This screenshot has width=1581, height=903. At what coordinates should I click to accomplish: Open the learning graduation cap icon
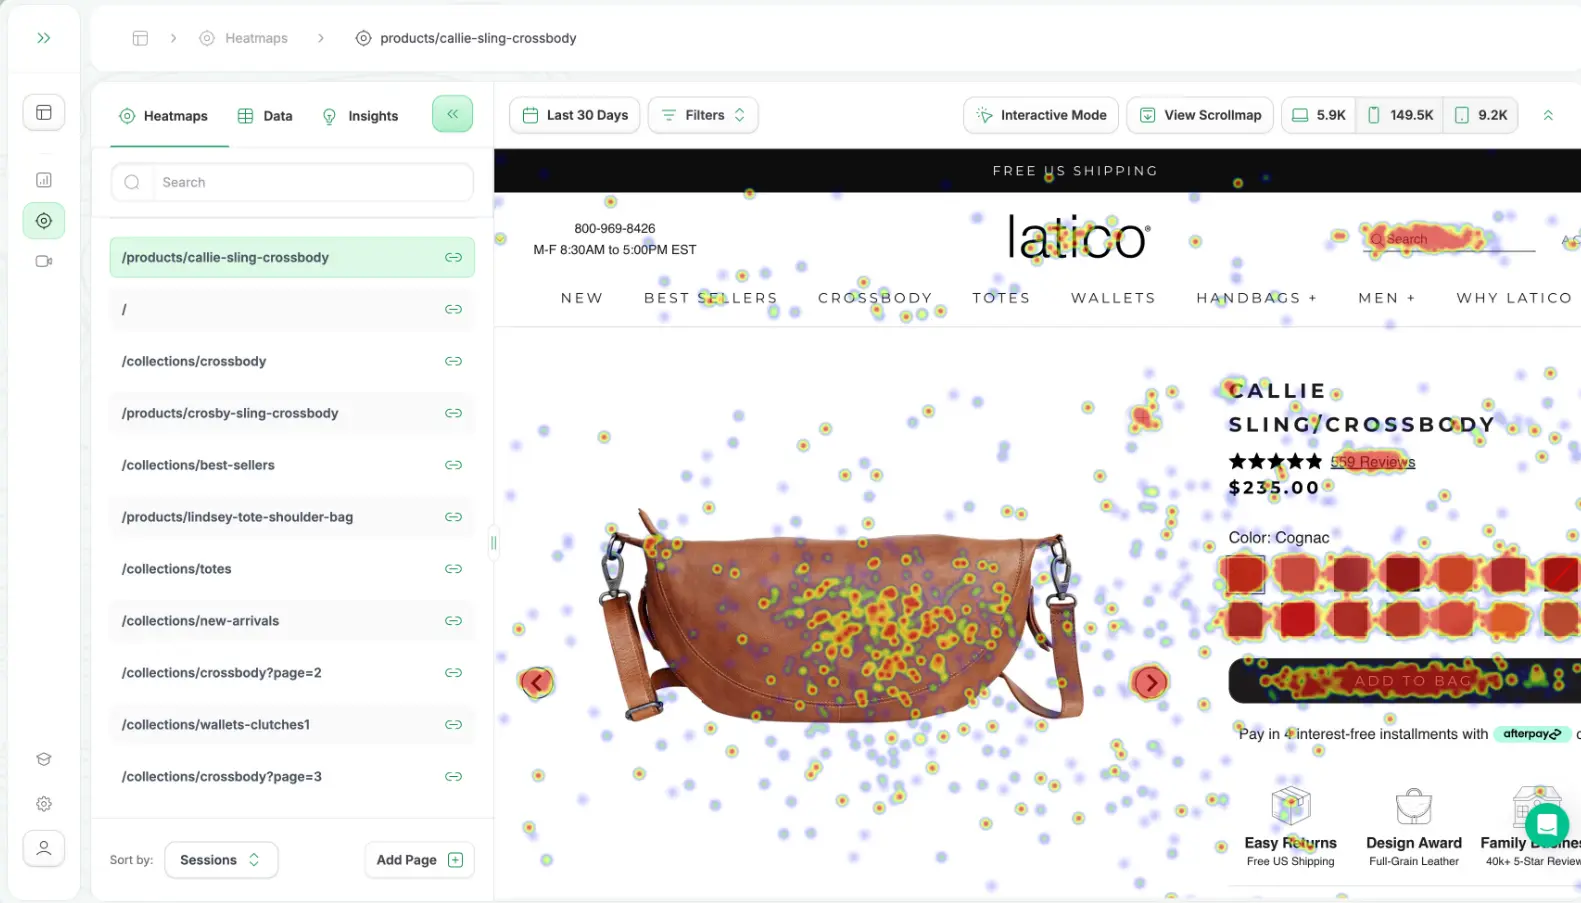click(x=44, y=759)
